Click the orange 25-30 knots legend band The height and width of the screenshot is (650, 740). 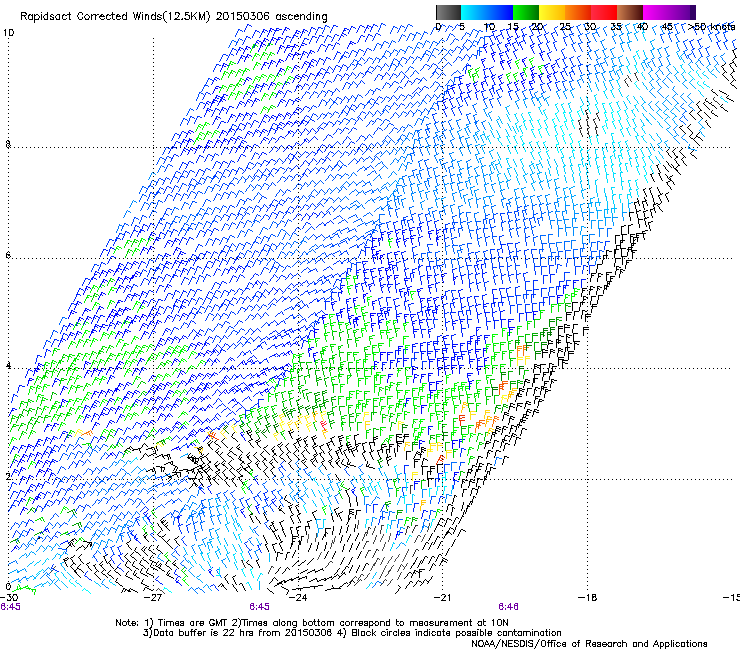click(578, 12)
